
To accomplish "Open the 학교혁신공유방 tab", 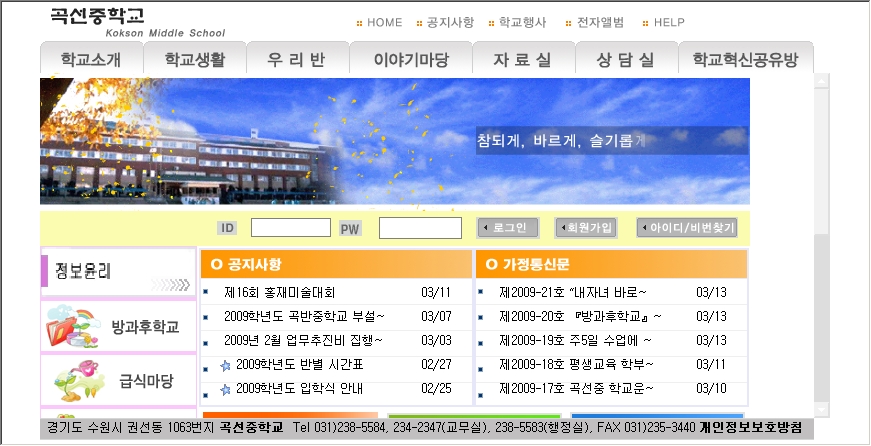I will pyautogui.click(x=745, y=59).
